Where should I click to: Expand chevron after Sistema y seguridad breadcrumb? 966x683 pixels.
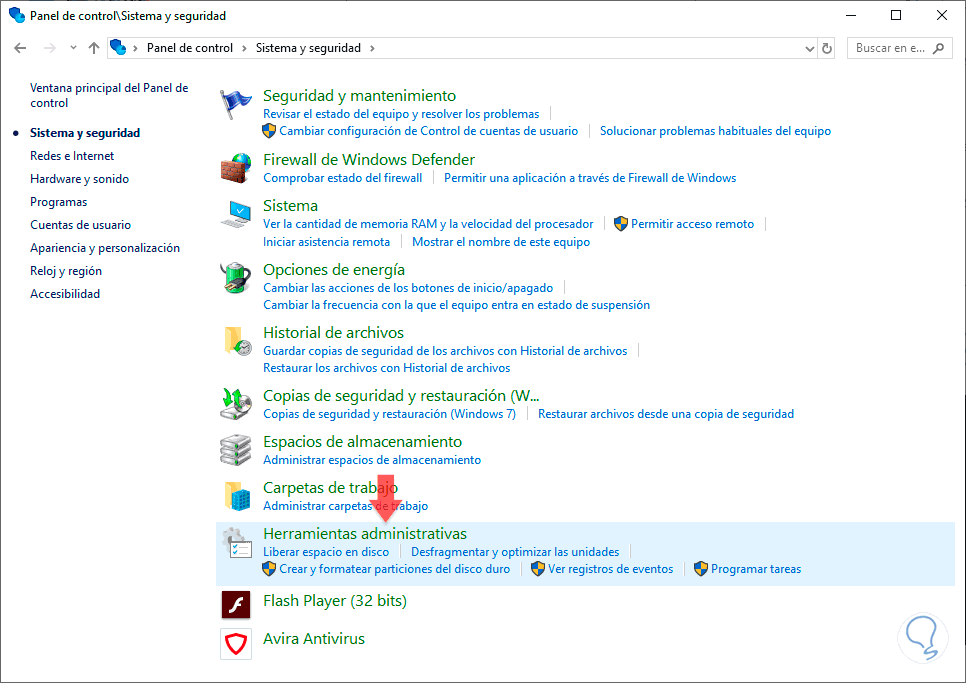(x=372, y=48)
